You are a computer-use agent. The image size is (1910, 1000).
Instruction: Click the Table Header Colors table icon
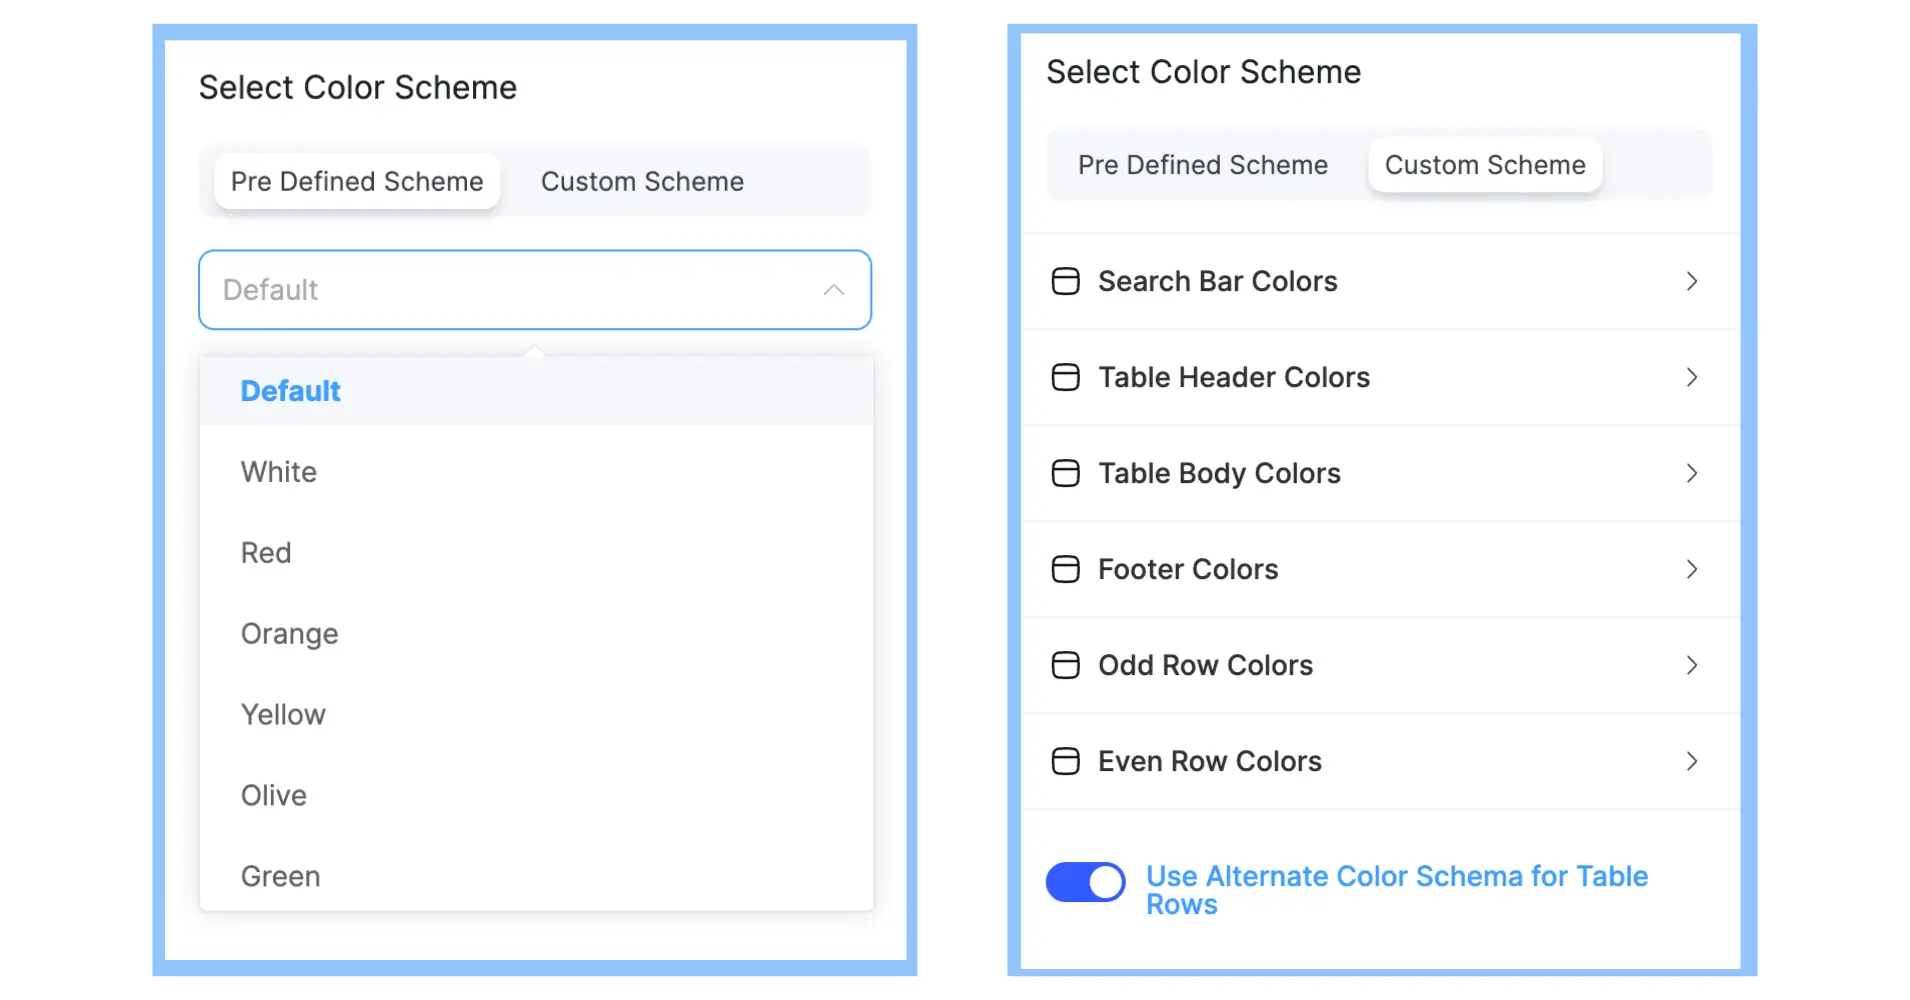[1064, 377]
